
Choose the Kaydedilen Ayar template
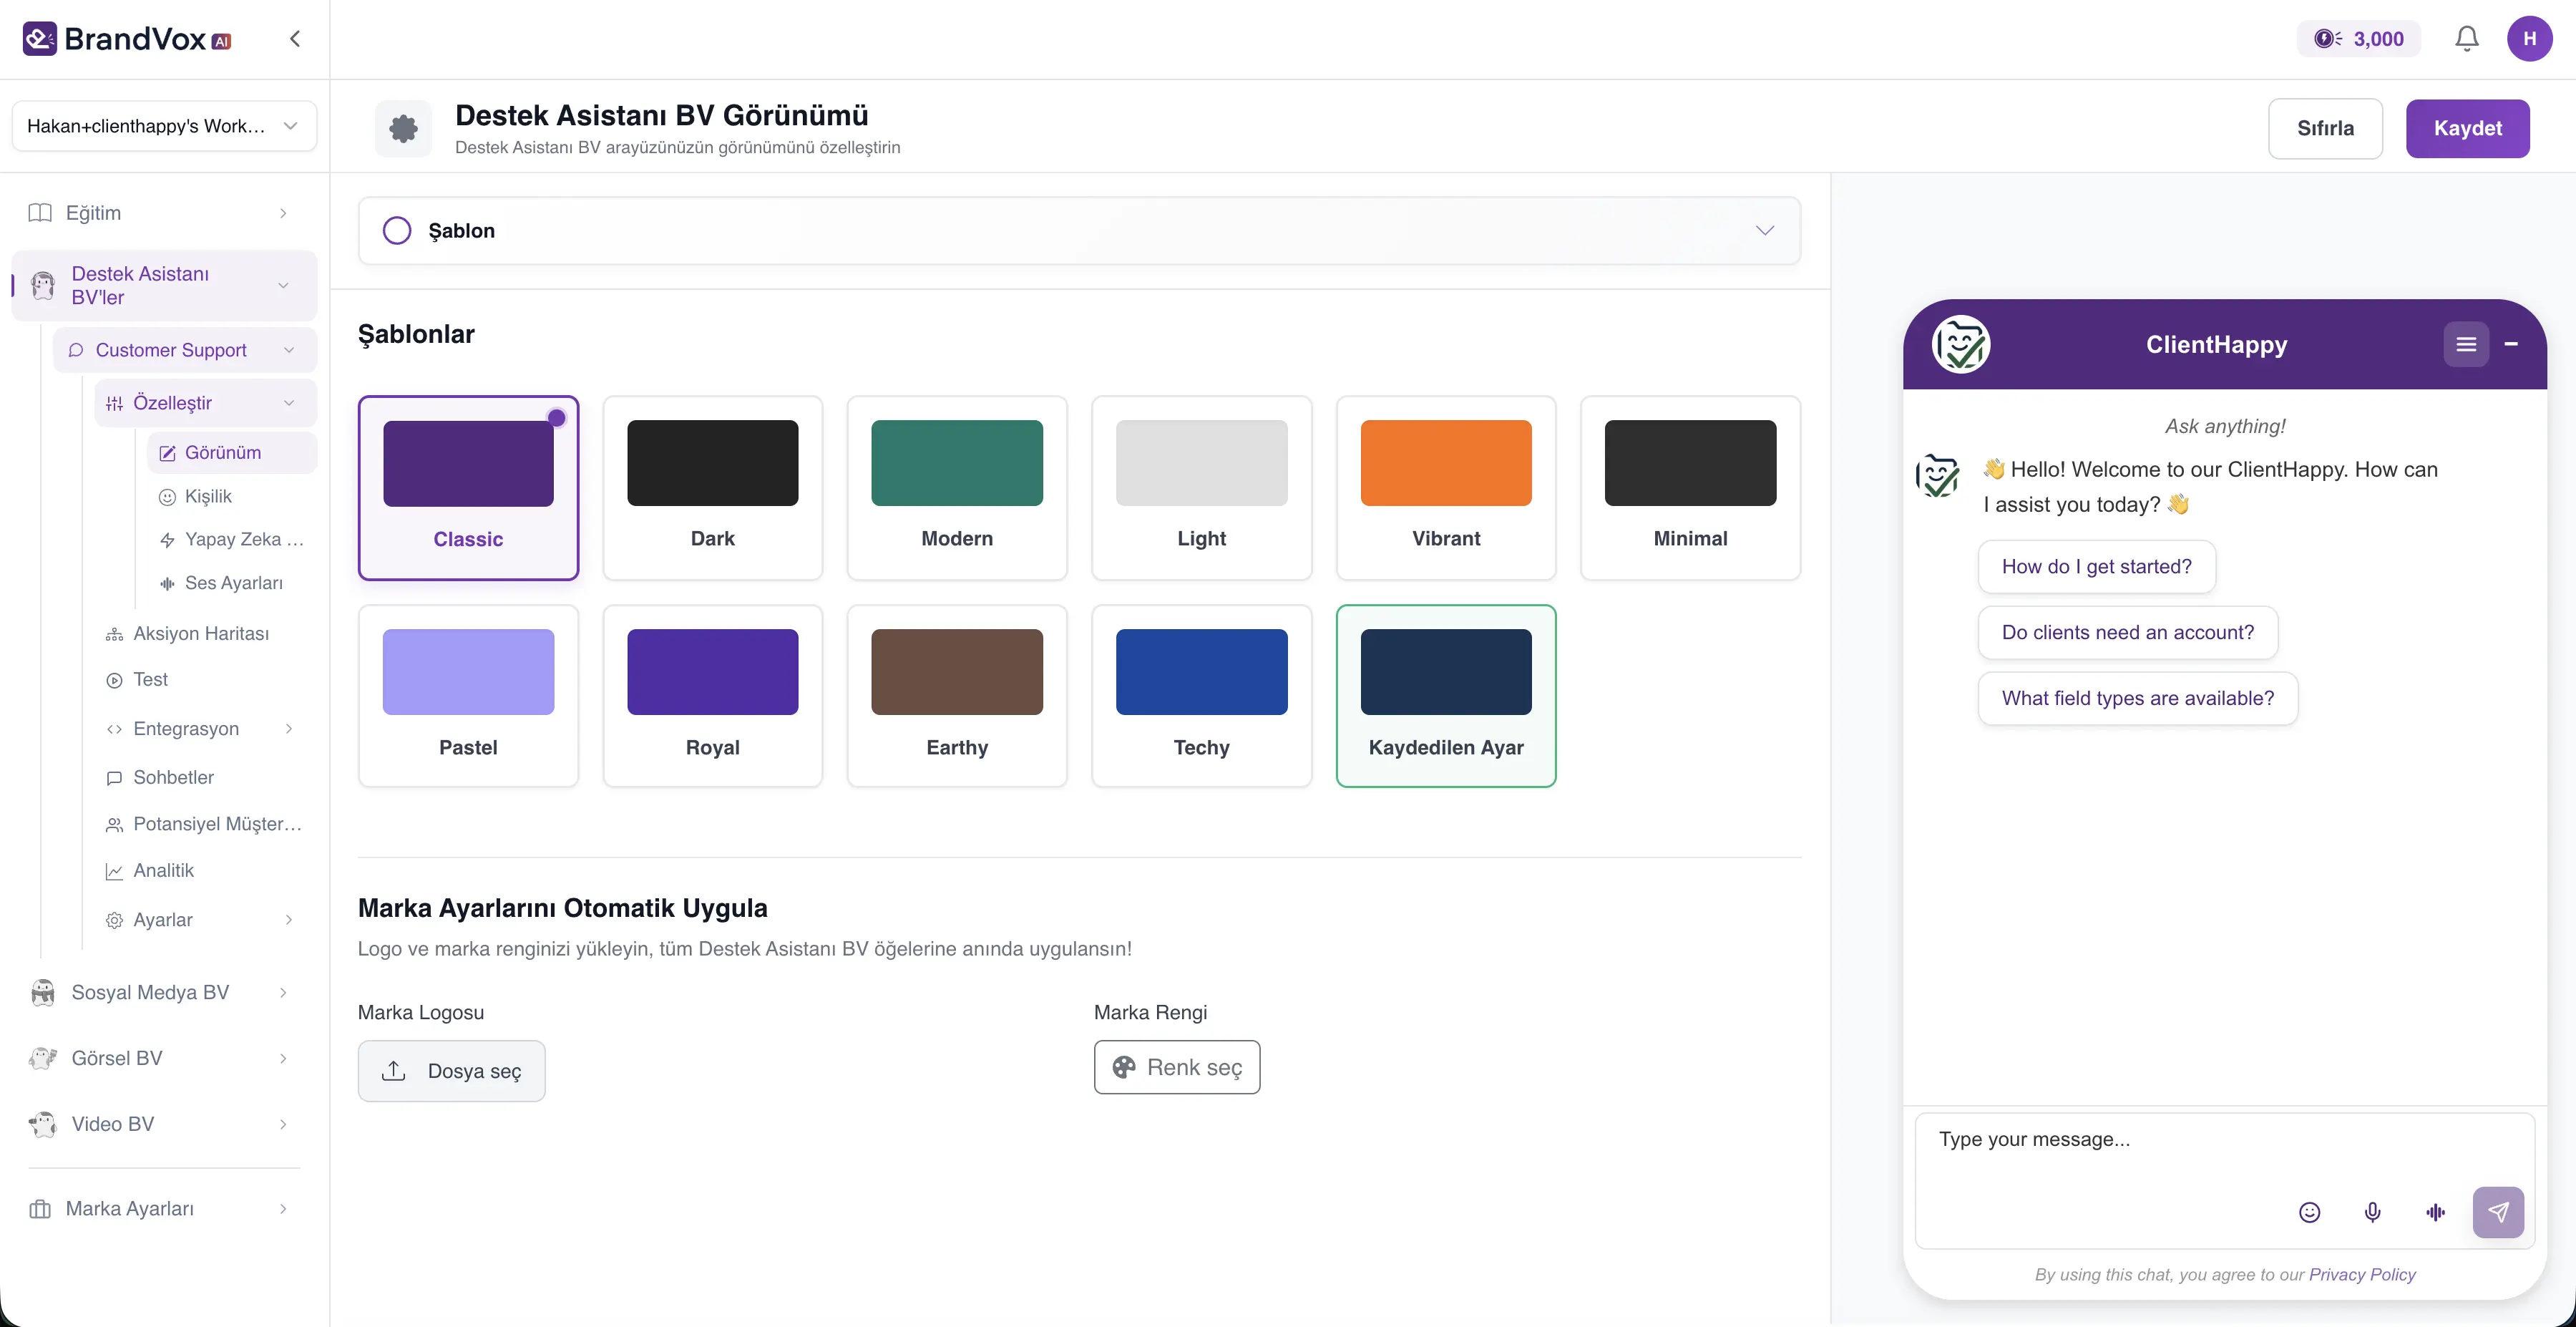point(1446,696)
